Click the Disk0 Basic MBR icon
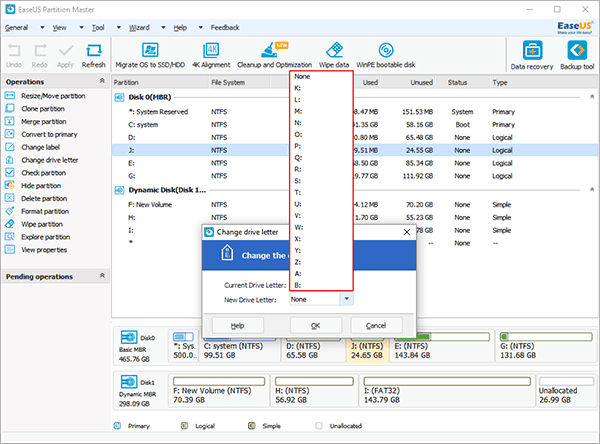 (x=129, y=337)
